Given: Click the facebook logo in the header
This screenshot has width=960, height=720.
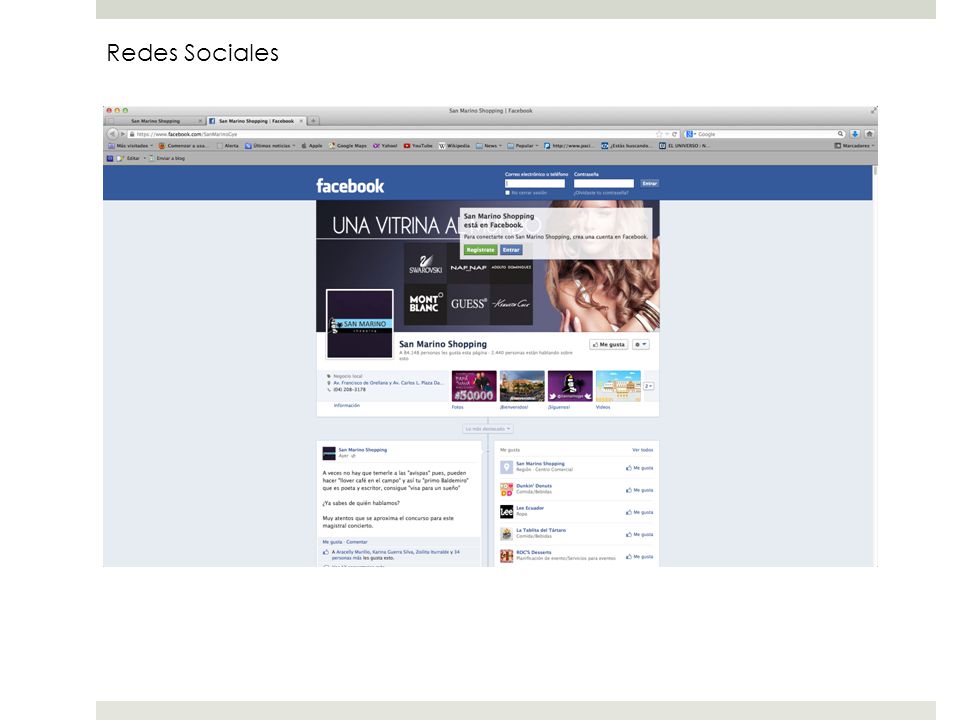Looking at the screenshot, I should [350, 186].
